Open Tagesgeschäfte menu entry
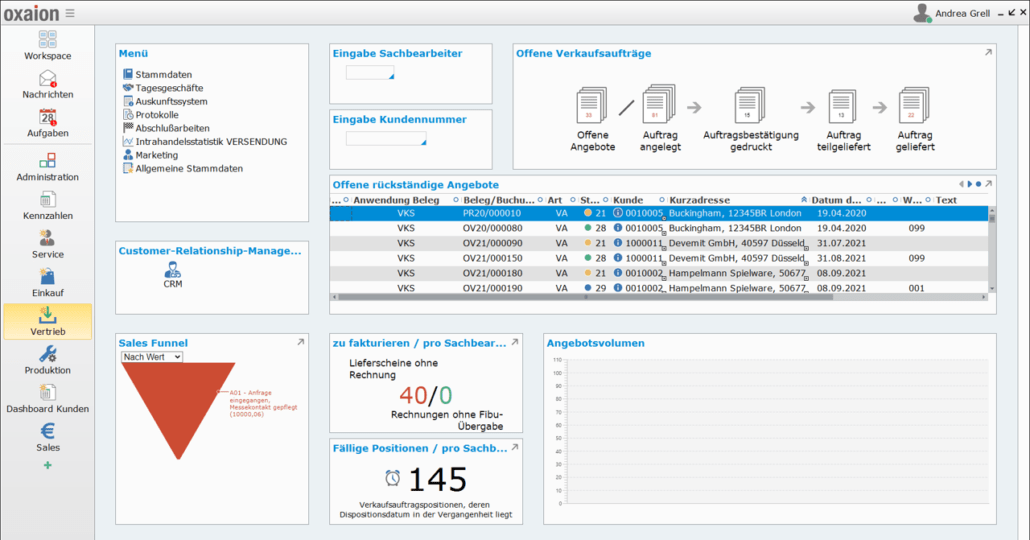The image size is (1030, 540). pyautogui.click(x=169, y=88)
